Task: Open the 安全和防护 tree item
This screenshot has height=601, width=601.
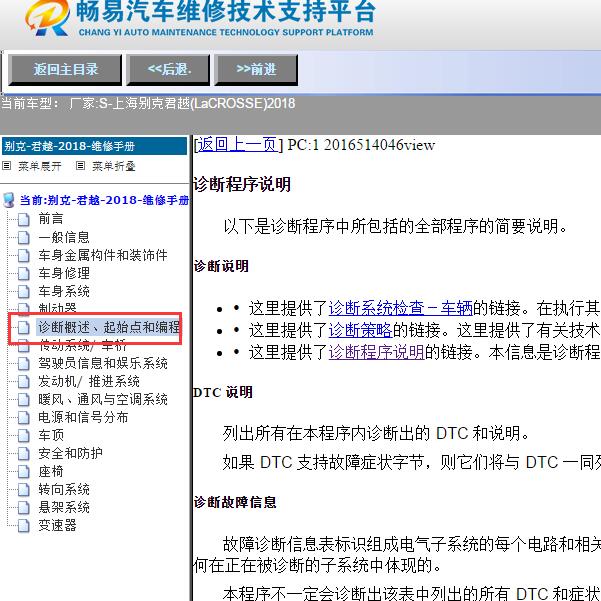Action: point(70,453)
